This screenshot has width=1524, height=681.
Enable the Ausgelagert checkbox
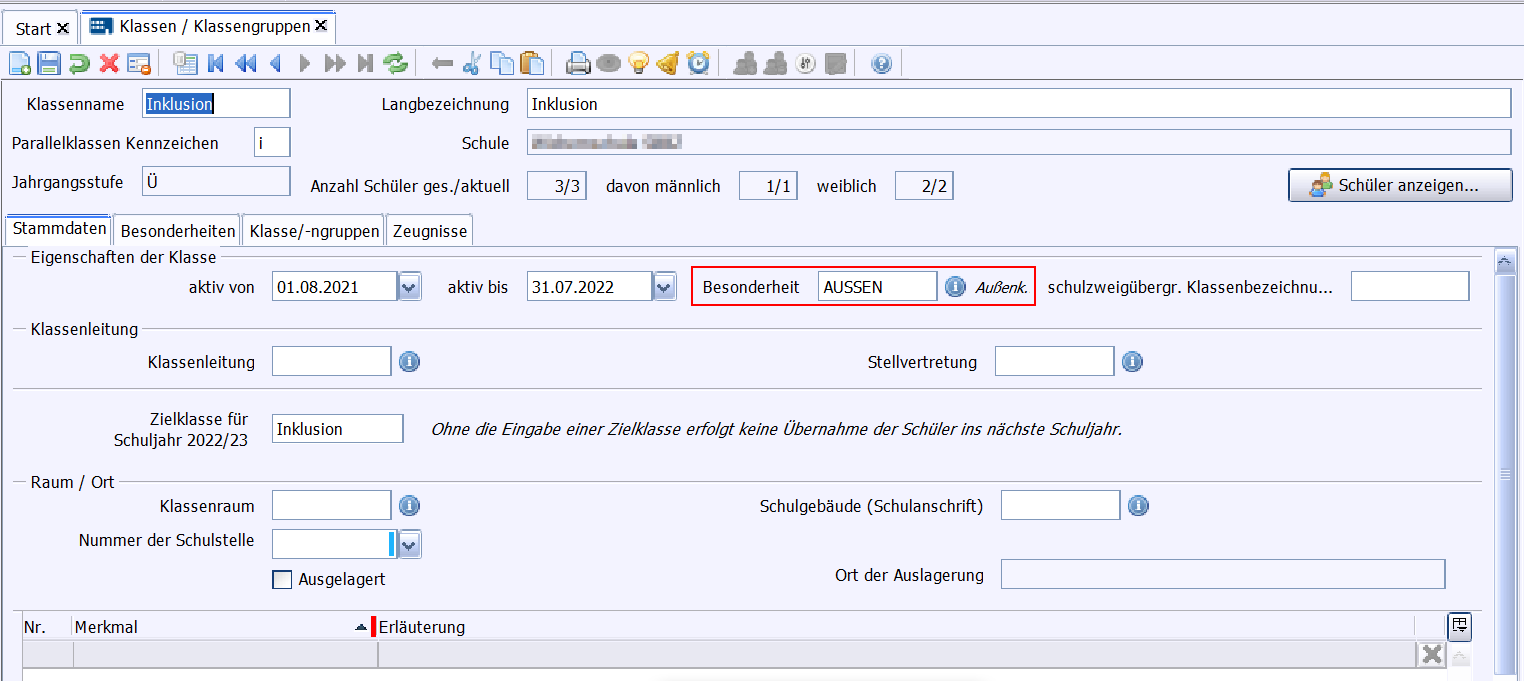[x=282, y=579]
